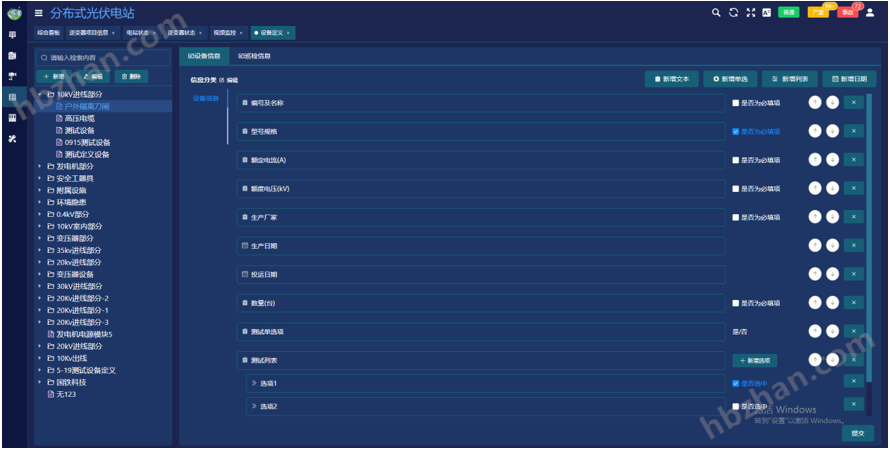The width and height of the screenshot is (890, 451).
Task: Collapse the 10kV进线部分 tree folder
Action: 40,94
